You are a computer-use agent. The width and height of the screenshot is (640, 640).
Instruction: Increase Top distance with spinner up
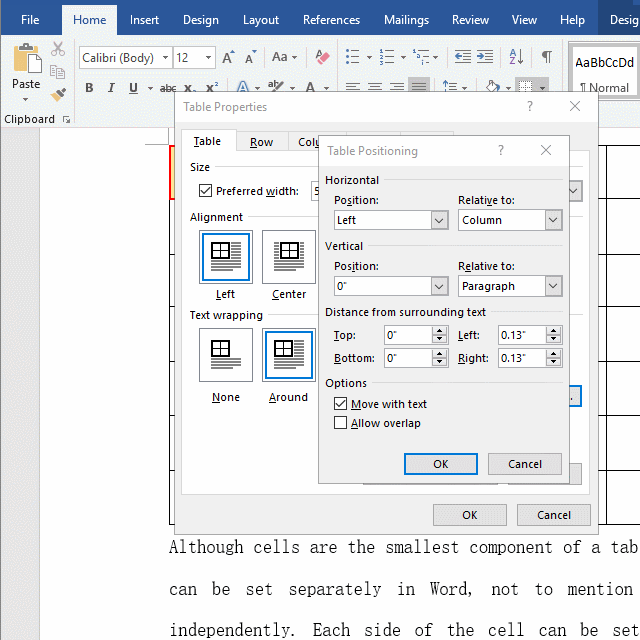439,331
